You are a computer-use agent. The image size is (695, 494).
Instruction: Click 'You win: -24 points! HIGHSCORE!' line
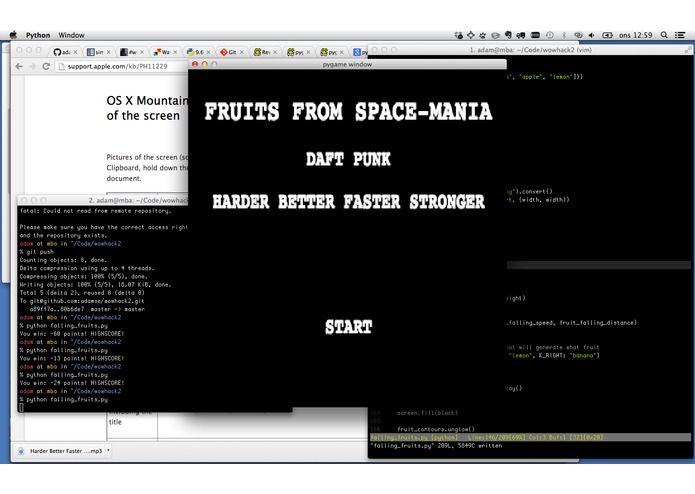(x=72, y=383)
